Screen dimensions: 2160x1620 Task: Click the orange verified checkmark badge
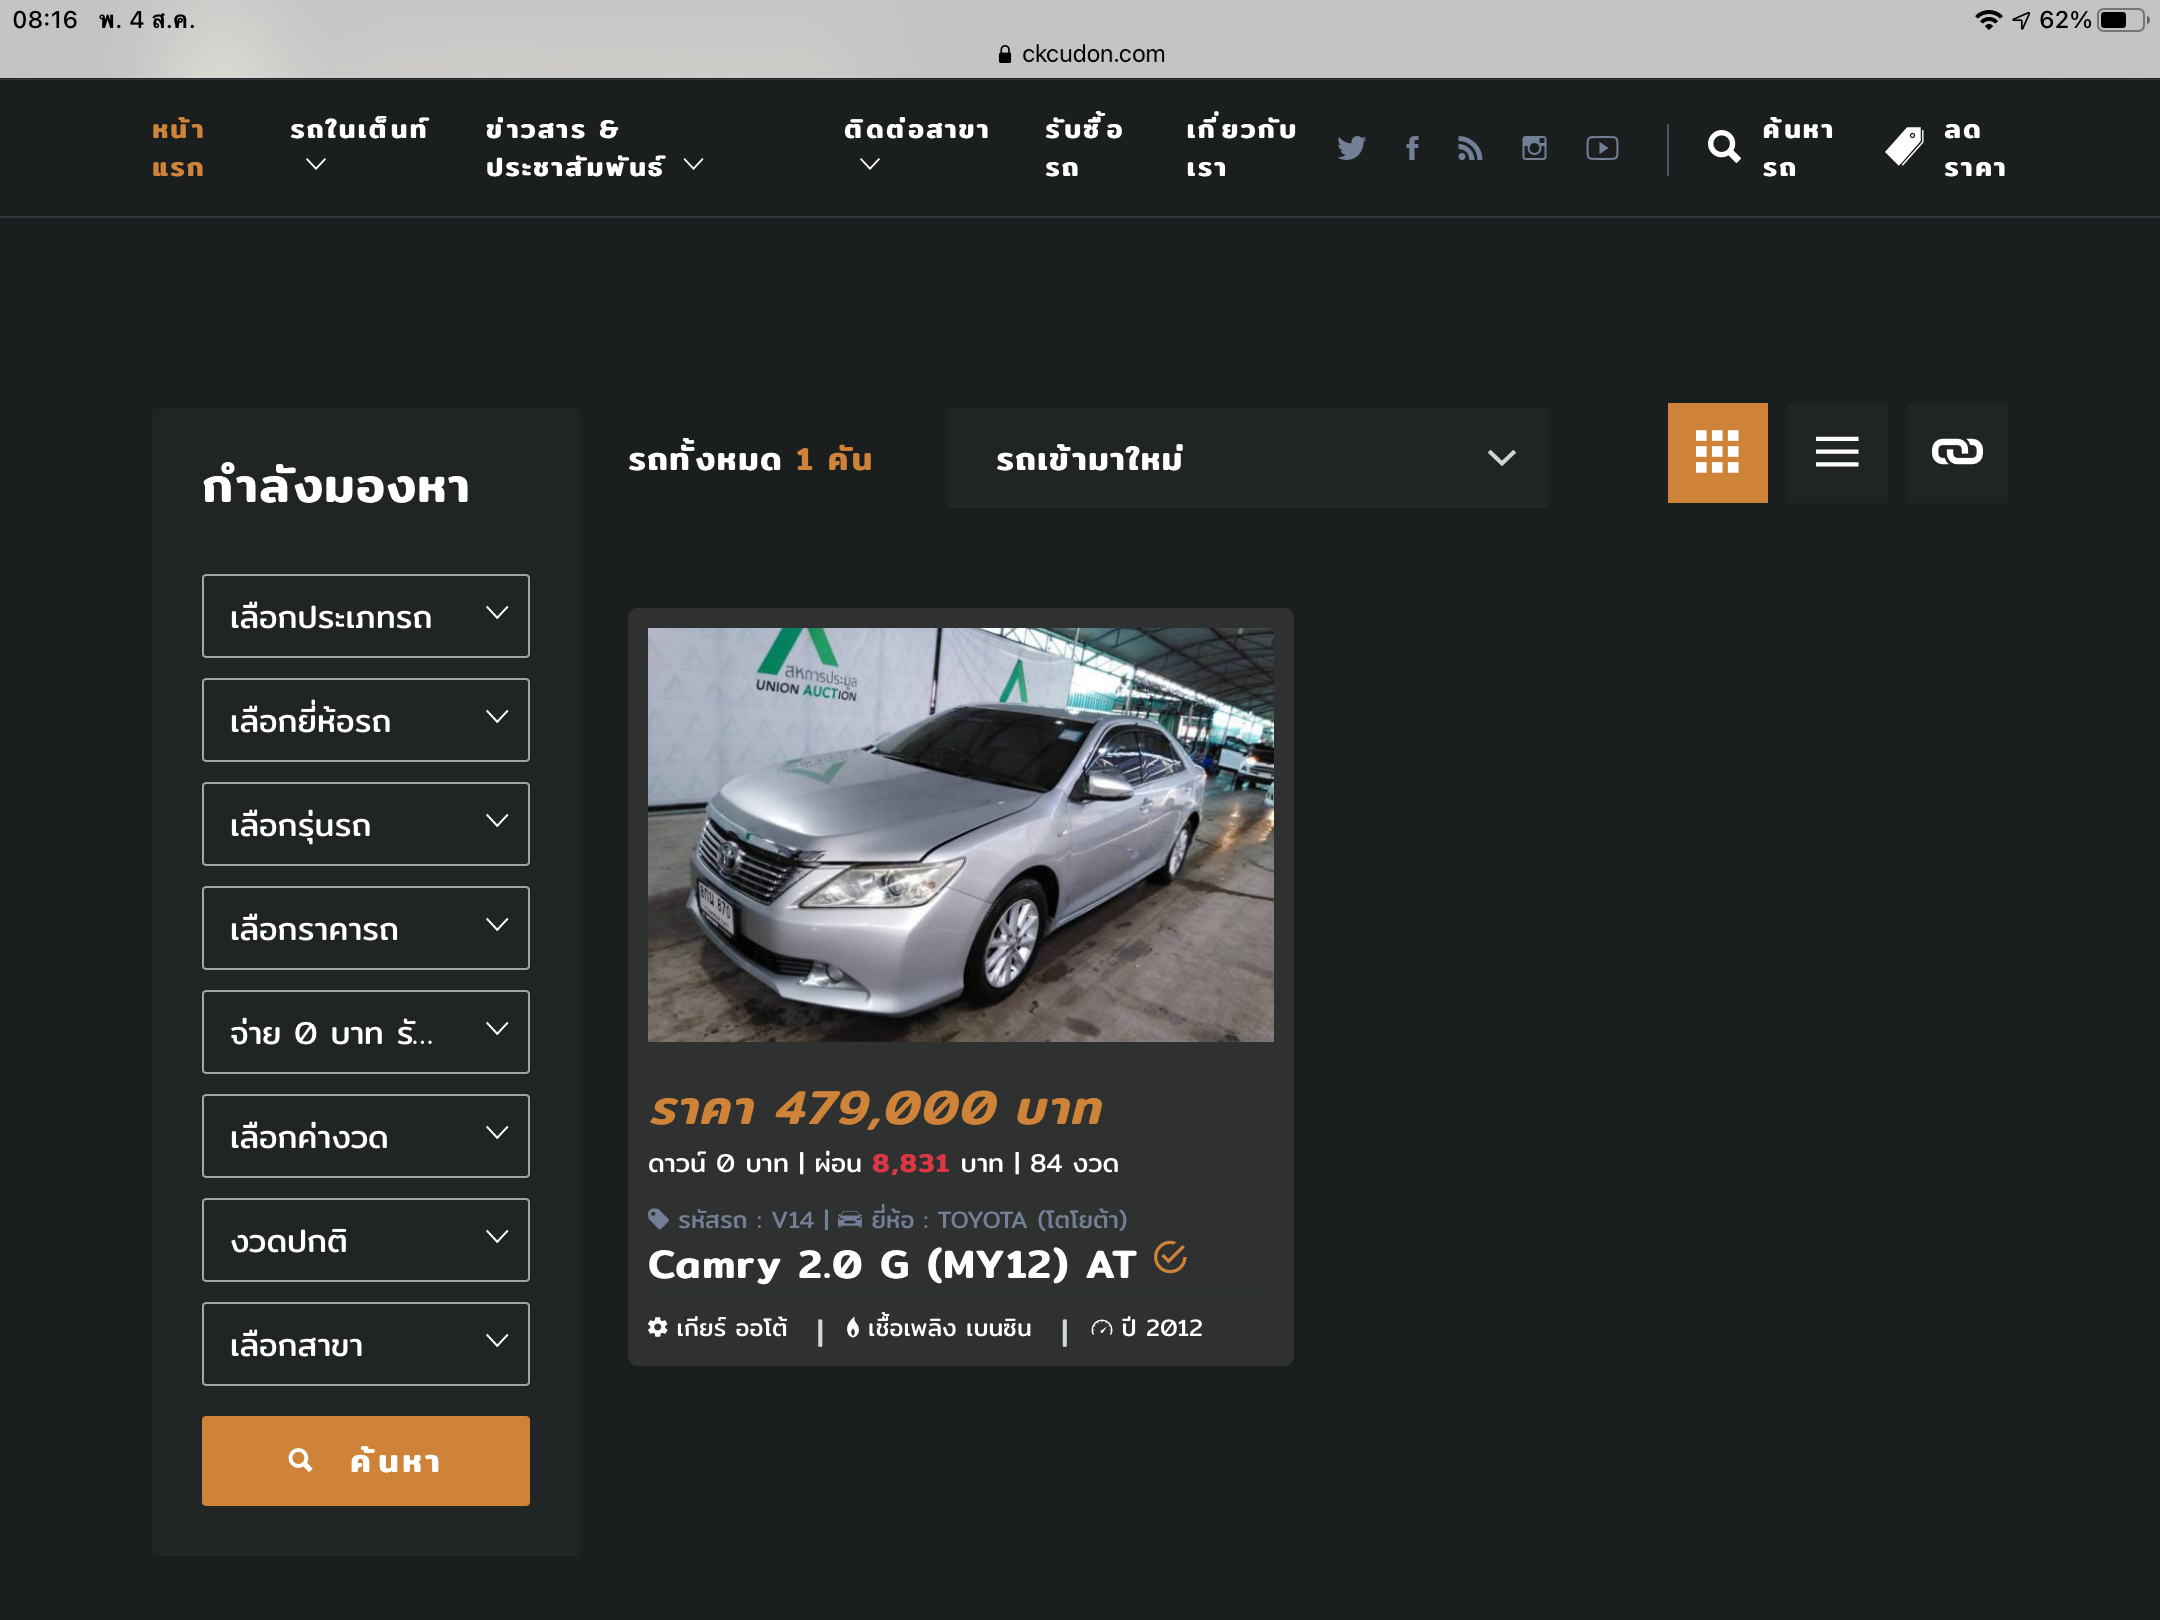(1170, 1257)
